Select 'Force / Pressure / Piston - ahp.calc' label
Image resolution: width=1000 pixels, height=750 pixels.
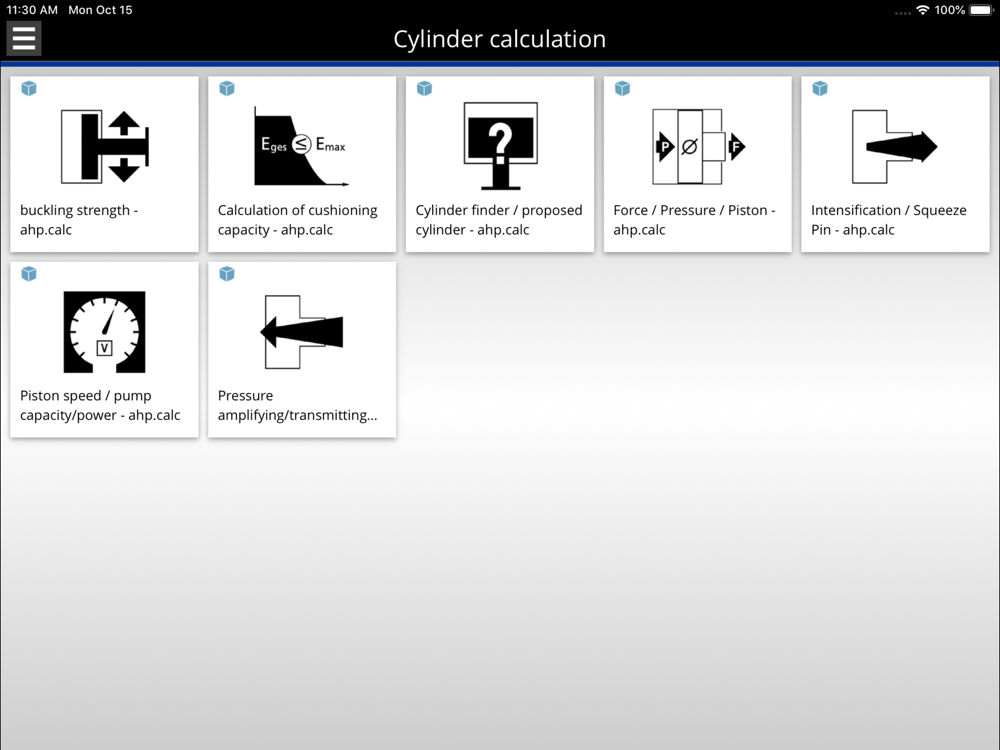[x=695, y=219]
